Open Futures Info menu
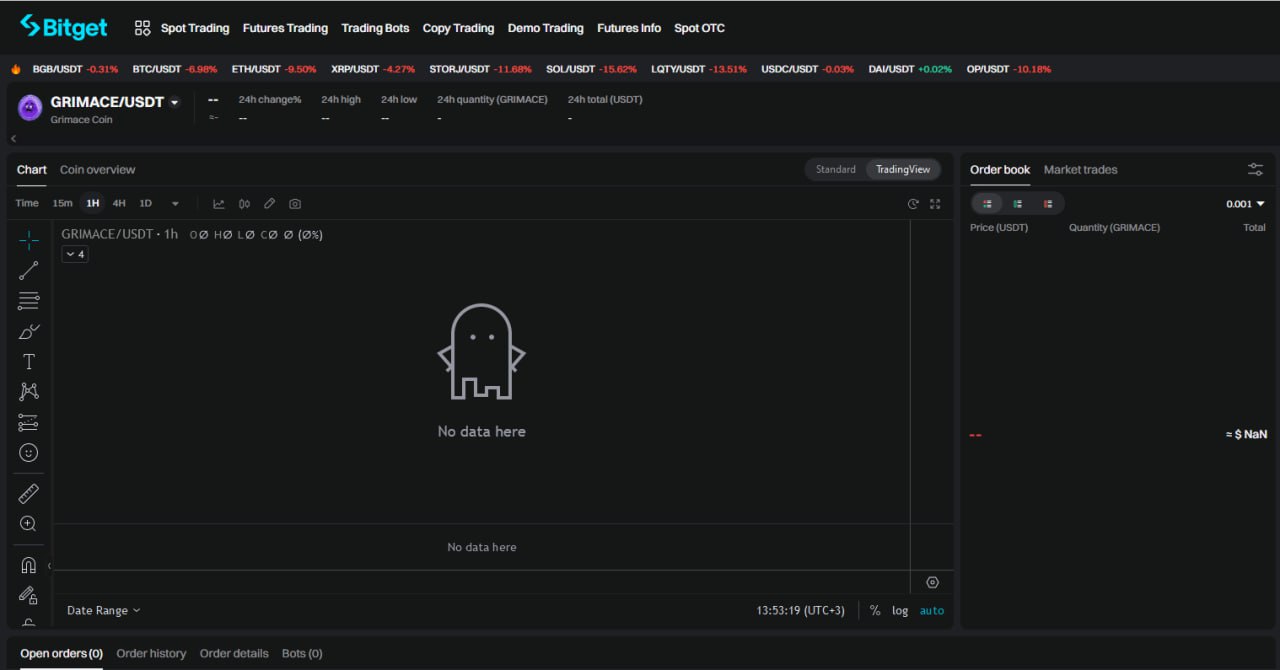The width and height of the screenshot is (1280, 670). click(629, 28)
